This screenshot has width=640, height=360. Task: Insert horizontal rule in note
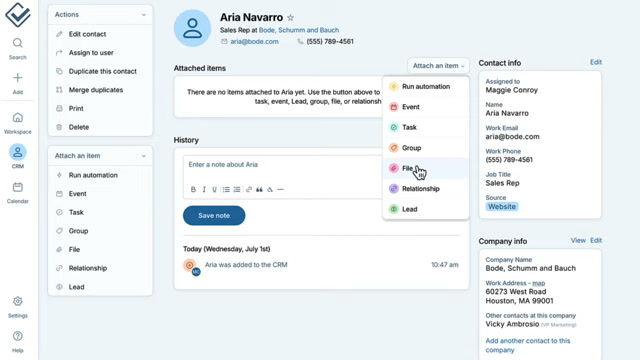coord(280,189)
